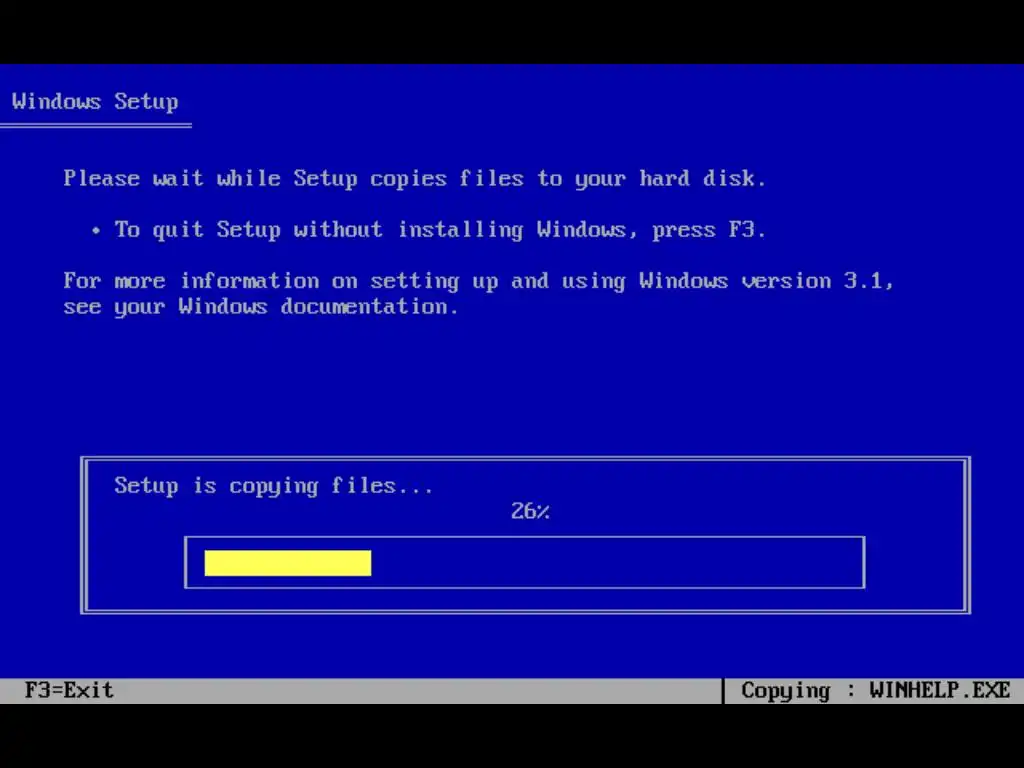Click the Setup is copying files text

click(273, 486)
